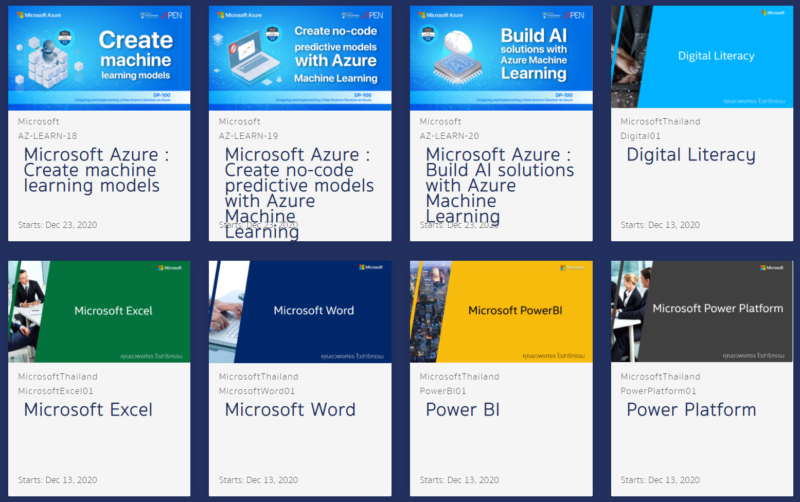The height and width of the screenshot is (502, 800).
Task: Open the Build AI solutions banner image
Action: [x=501, y=58]
